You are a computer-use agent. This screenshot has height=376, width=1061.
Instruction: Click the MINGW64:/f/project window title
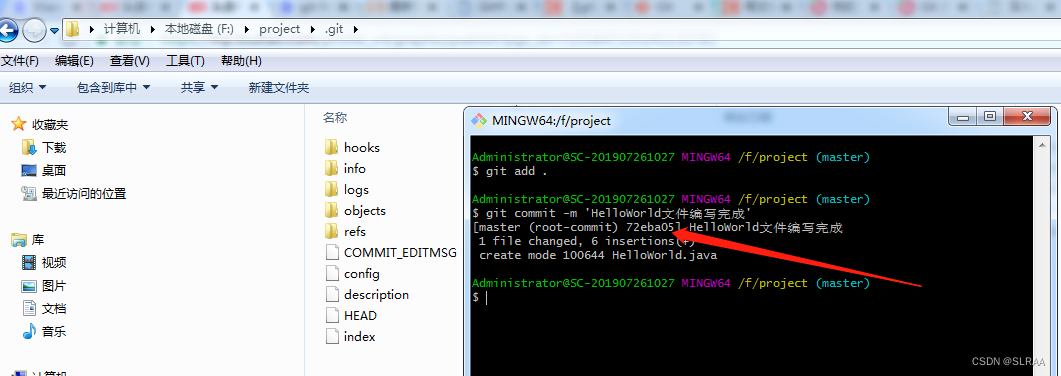(551, 121)
